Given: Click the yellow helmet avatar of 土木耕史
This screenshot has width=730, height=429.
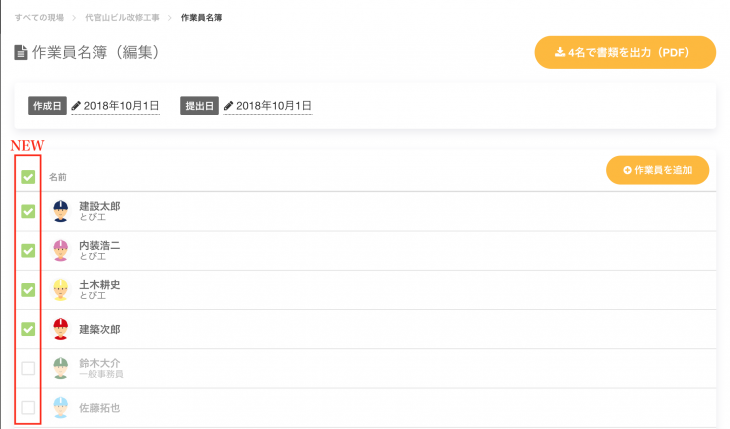Looking at the screenshot, I should [x=61, y=289].
